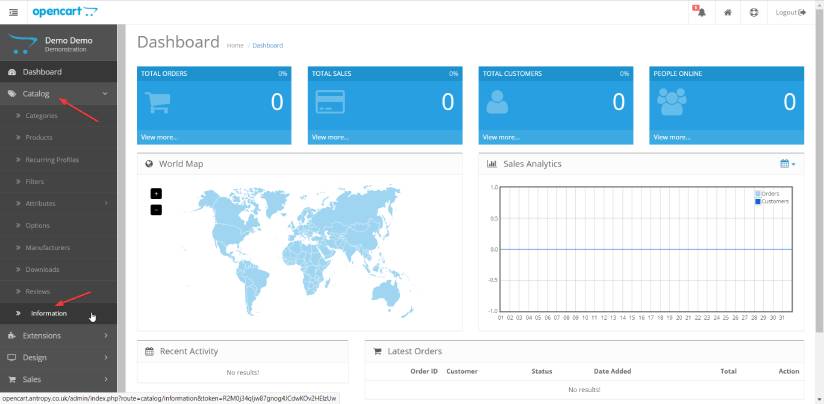Click Information in the Catalog submenu
This screenshot has height=404, width=824.
pyautogui.click(x=49, y=313)
